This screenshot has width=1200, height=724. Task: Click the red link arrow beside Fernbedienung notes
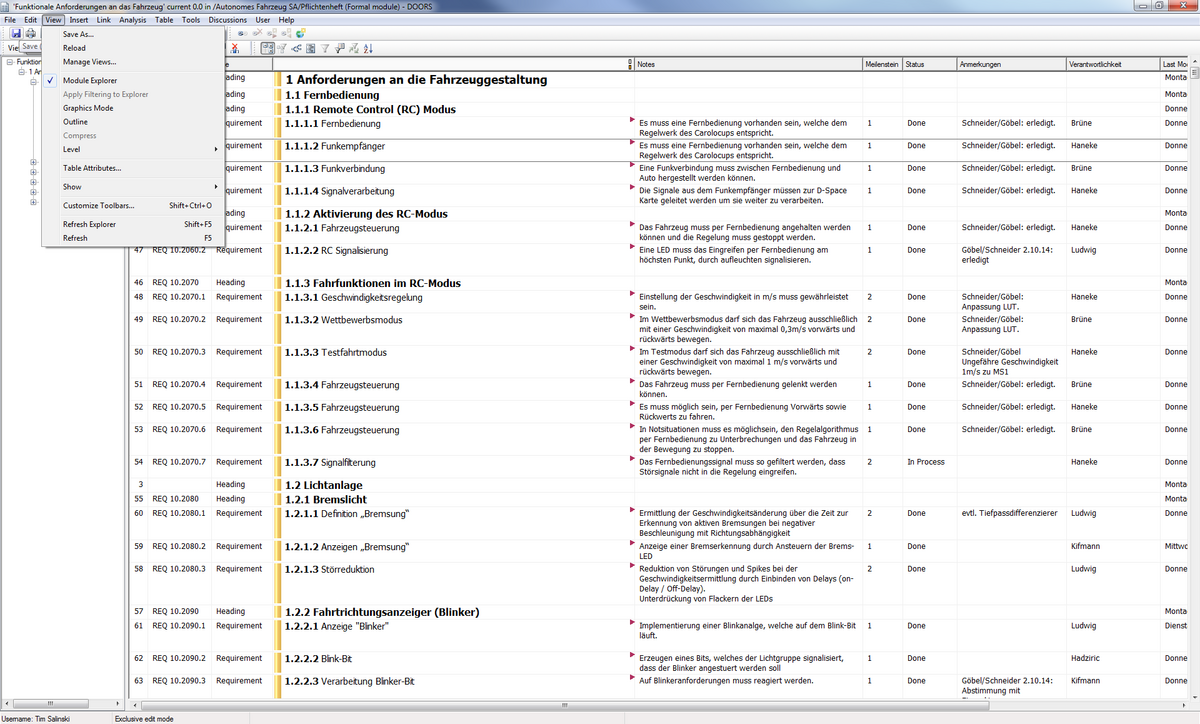click(631, 120)
